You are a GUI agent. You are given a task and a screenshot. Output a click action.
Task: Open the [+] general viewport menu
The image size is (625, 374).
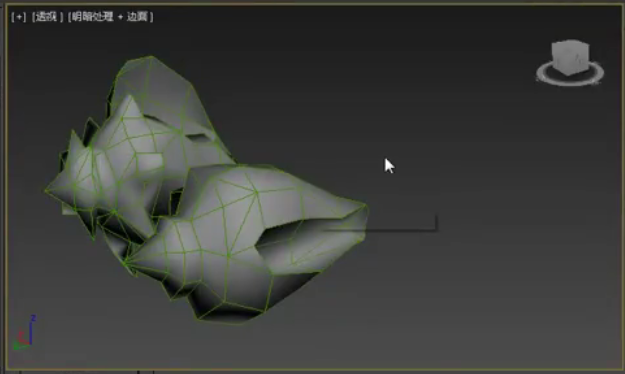click(x=19, y=17)
